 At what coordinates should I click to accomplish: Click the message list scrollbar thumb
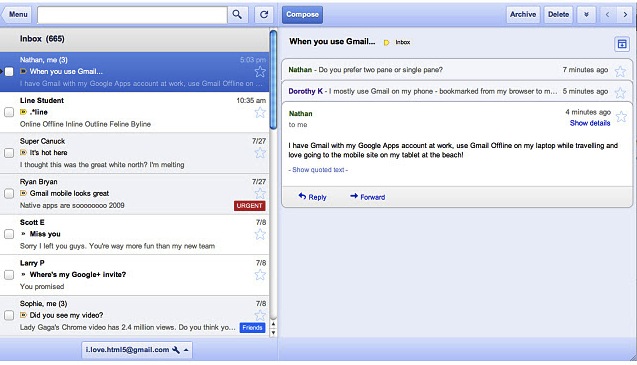tap(273, 80)
